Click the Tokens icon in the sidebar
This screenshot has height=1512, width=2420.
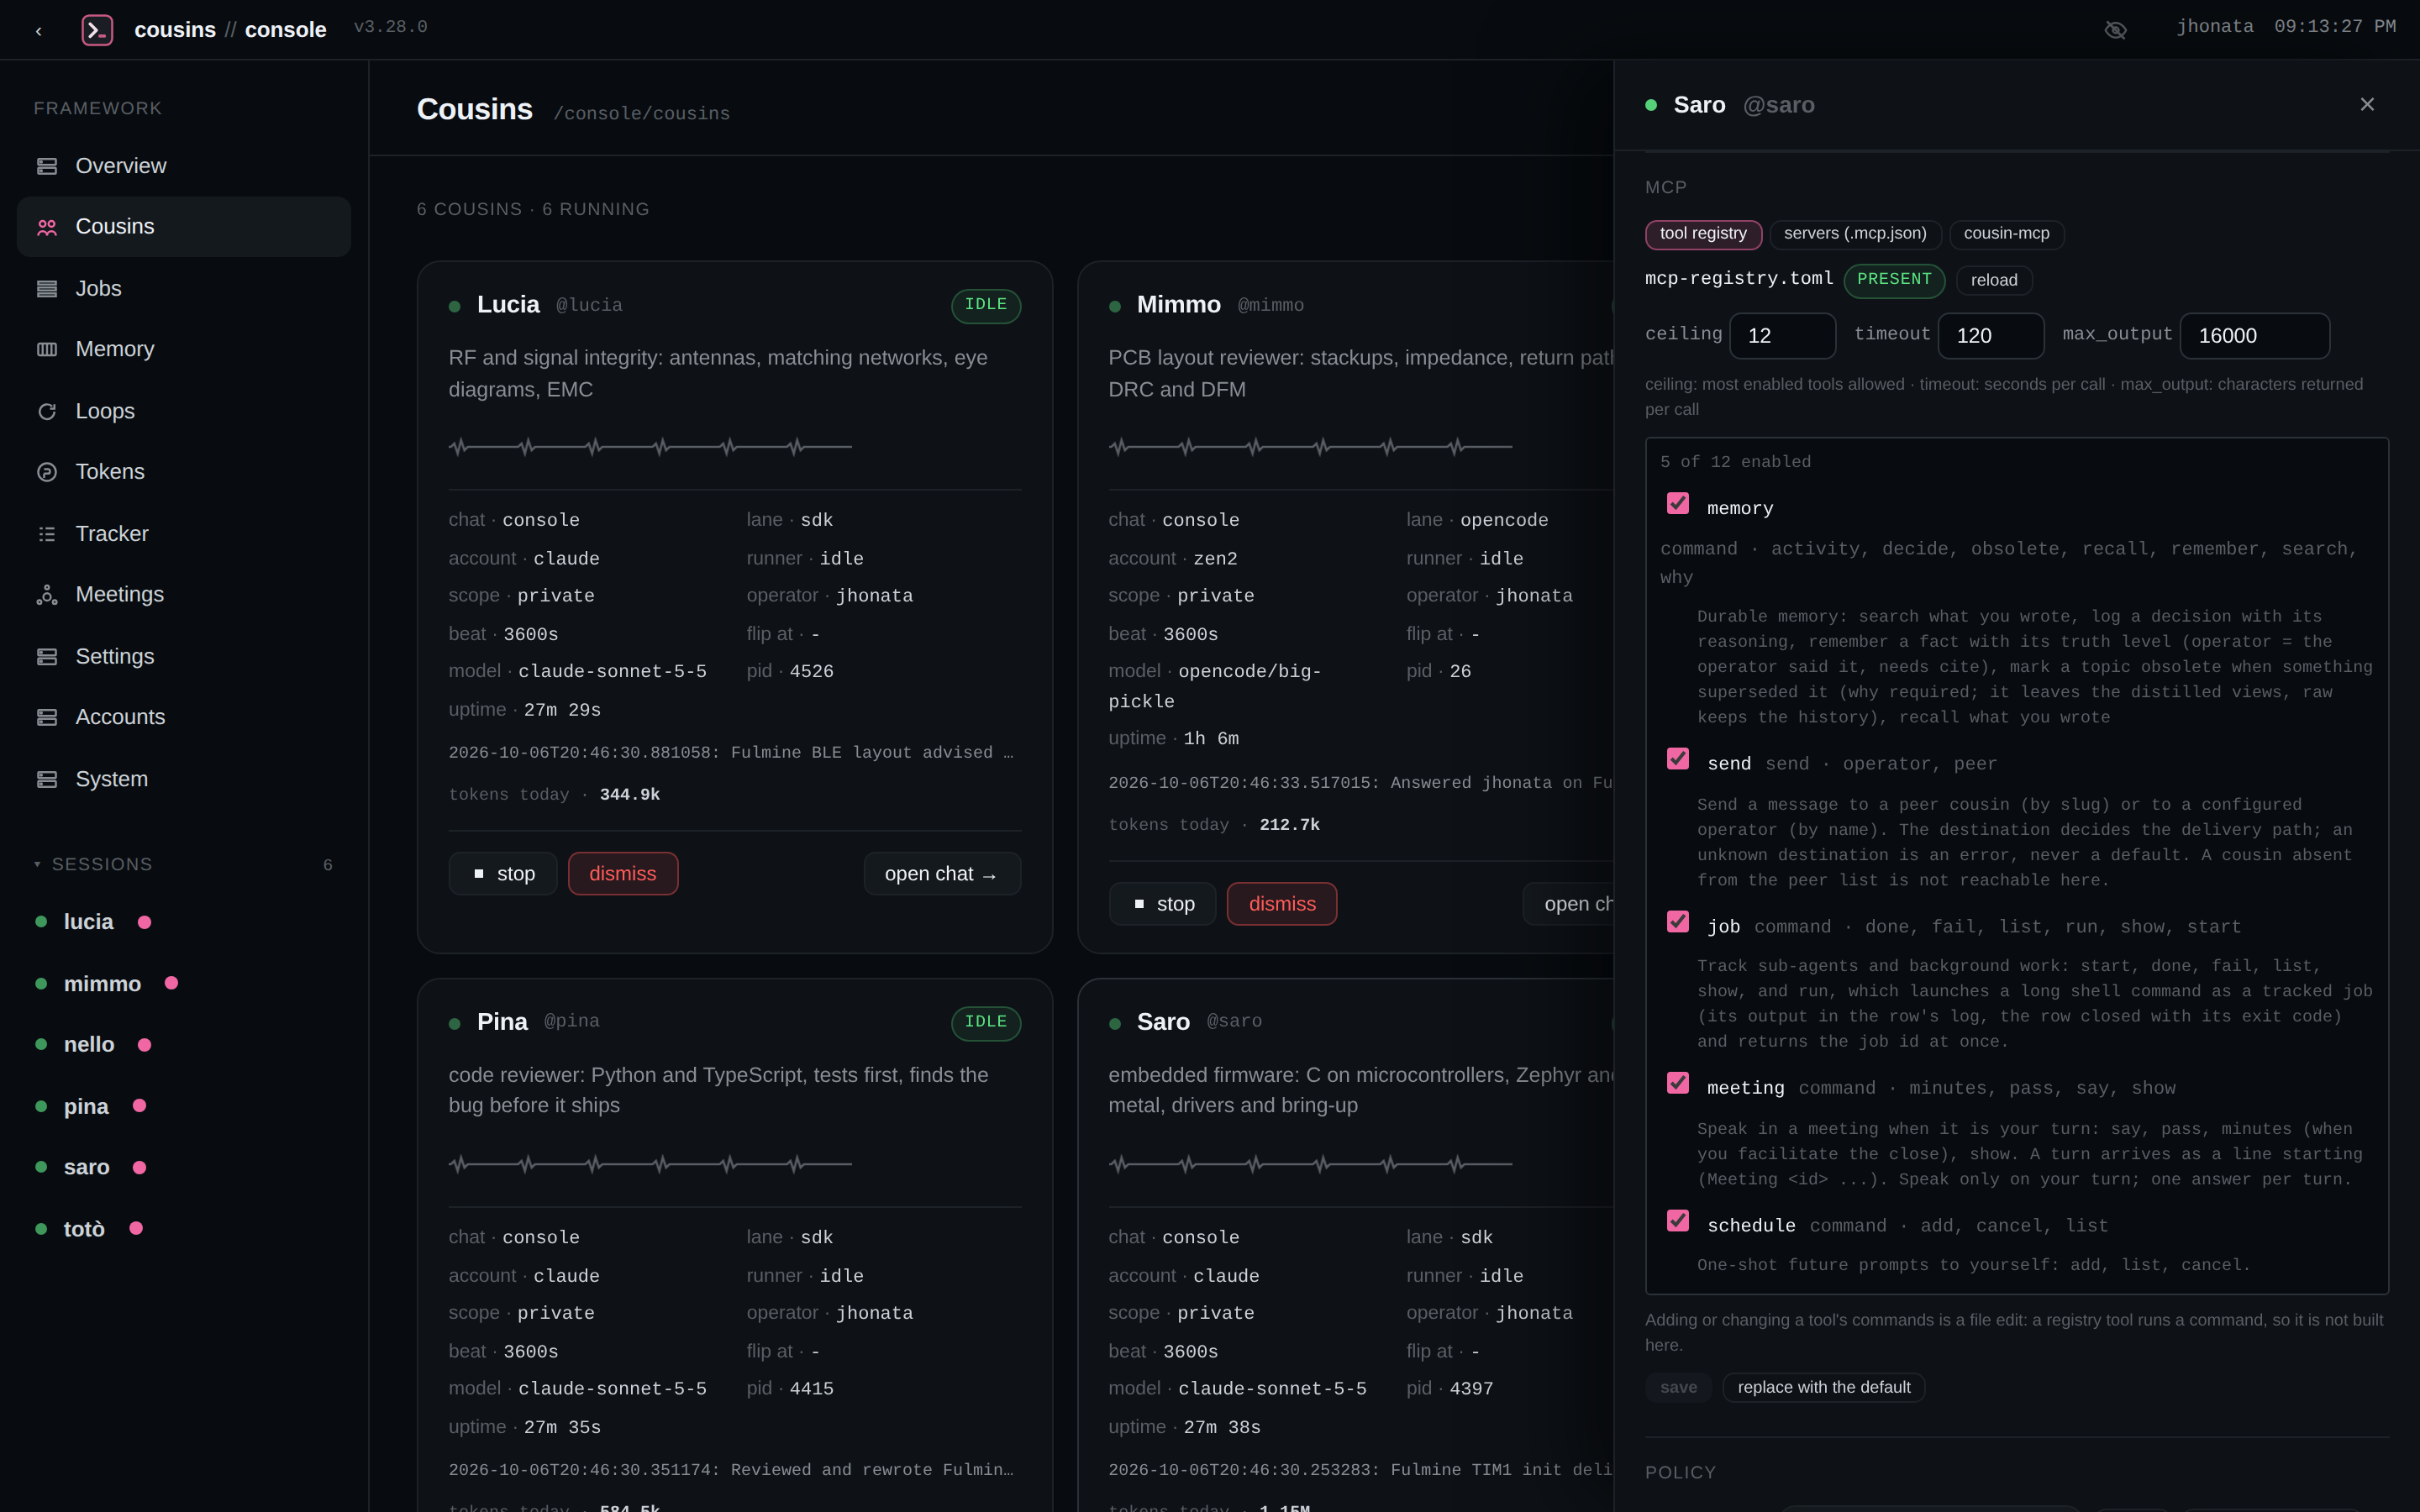pos(47,472)
